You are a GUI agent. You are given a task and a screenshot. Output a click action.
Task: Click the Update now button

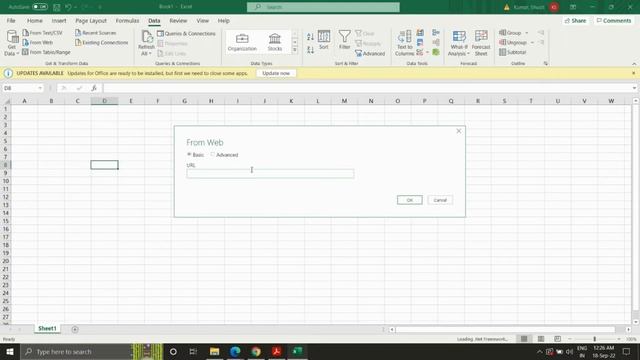276,73
